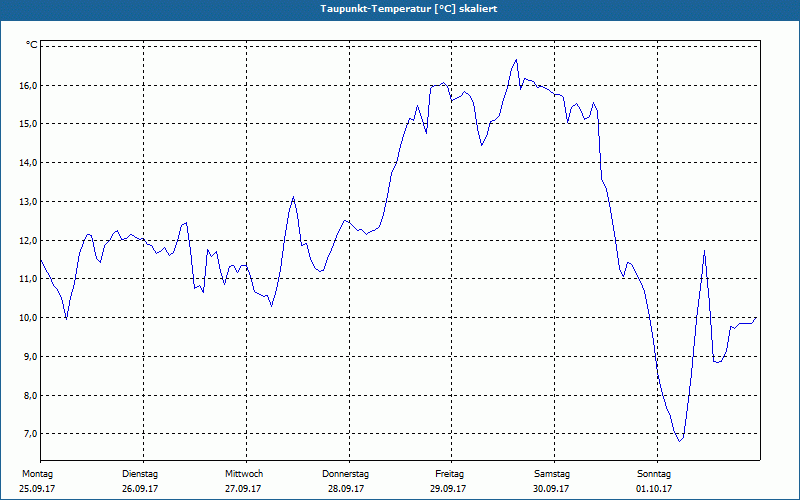Click the Freitag axis label
Image resolution: width=800 pixels, height=500 pixels.
(449, 474)
